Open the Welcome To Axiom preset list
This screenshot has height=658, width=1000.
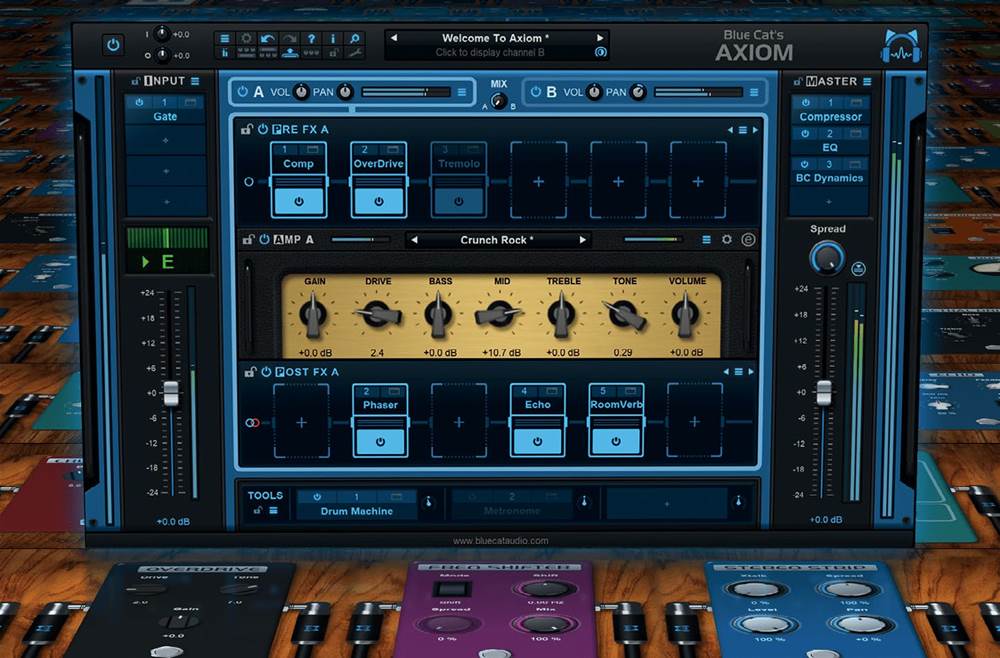(496, 38)
